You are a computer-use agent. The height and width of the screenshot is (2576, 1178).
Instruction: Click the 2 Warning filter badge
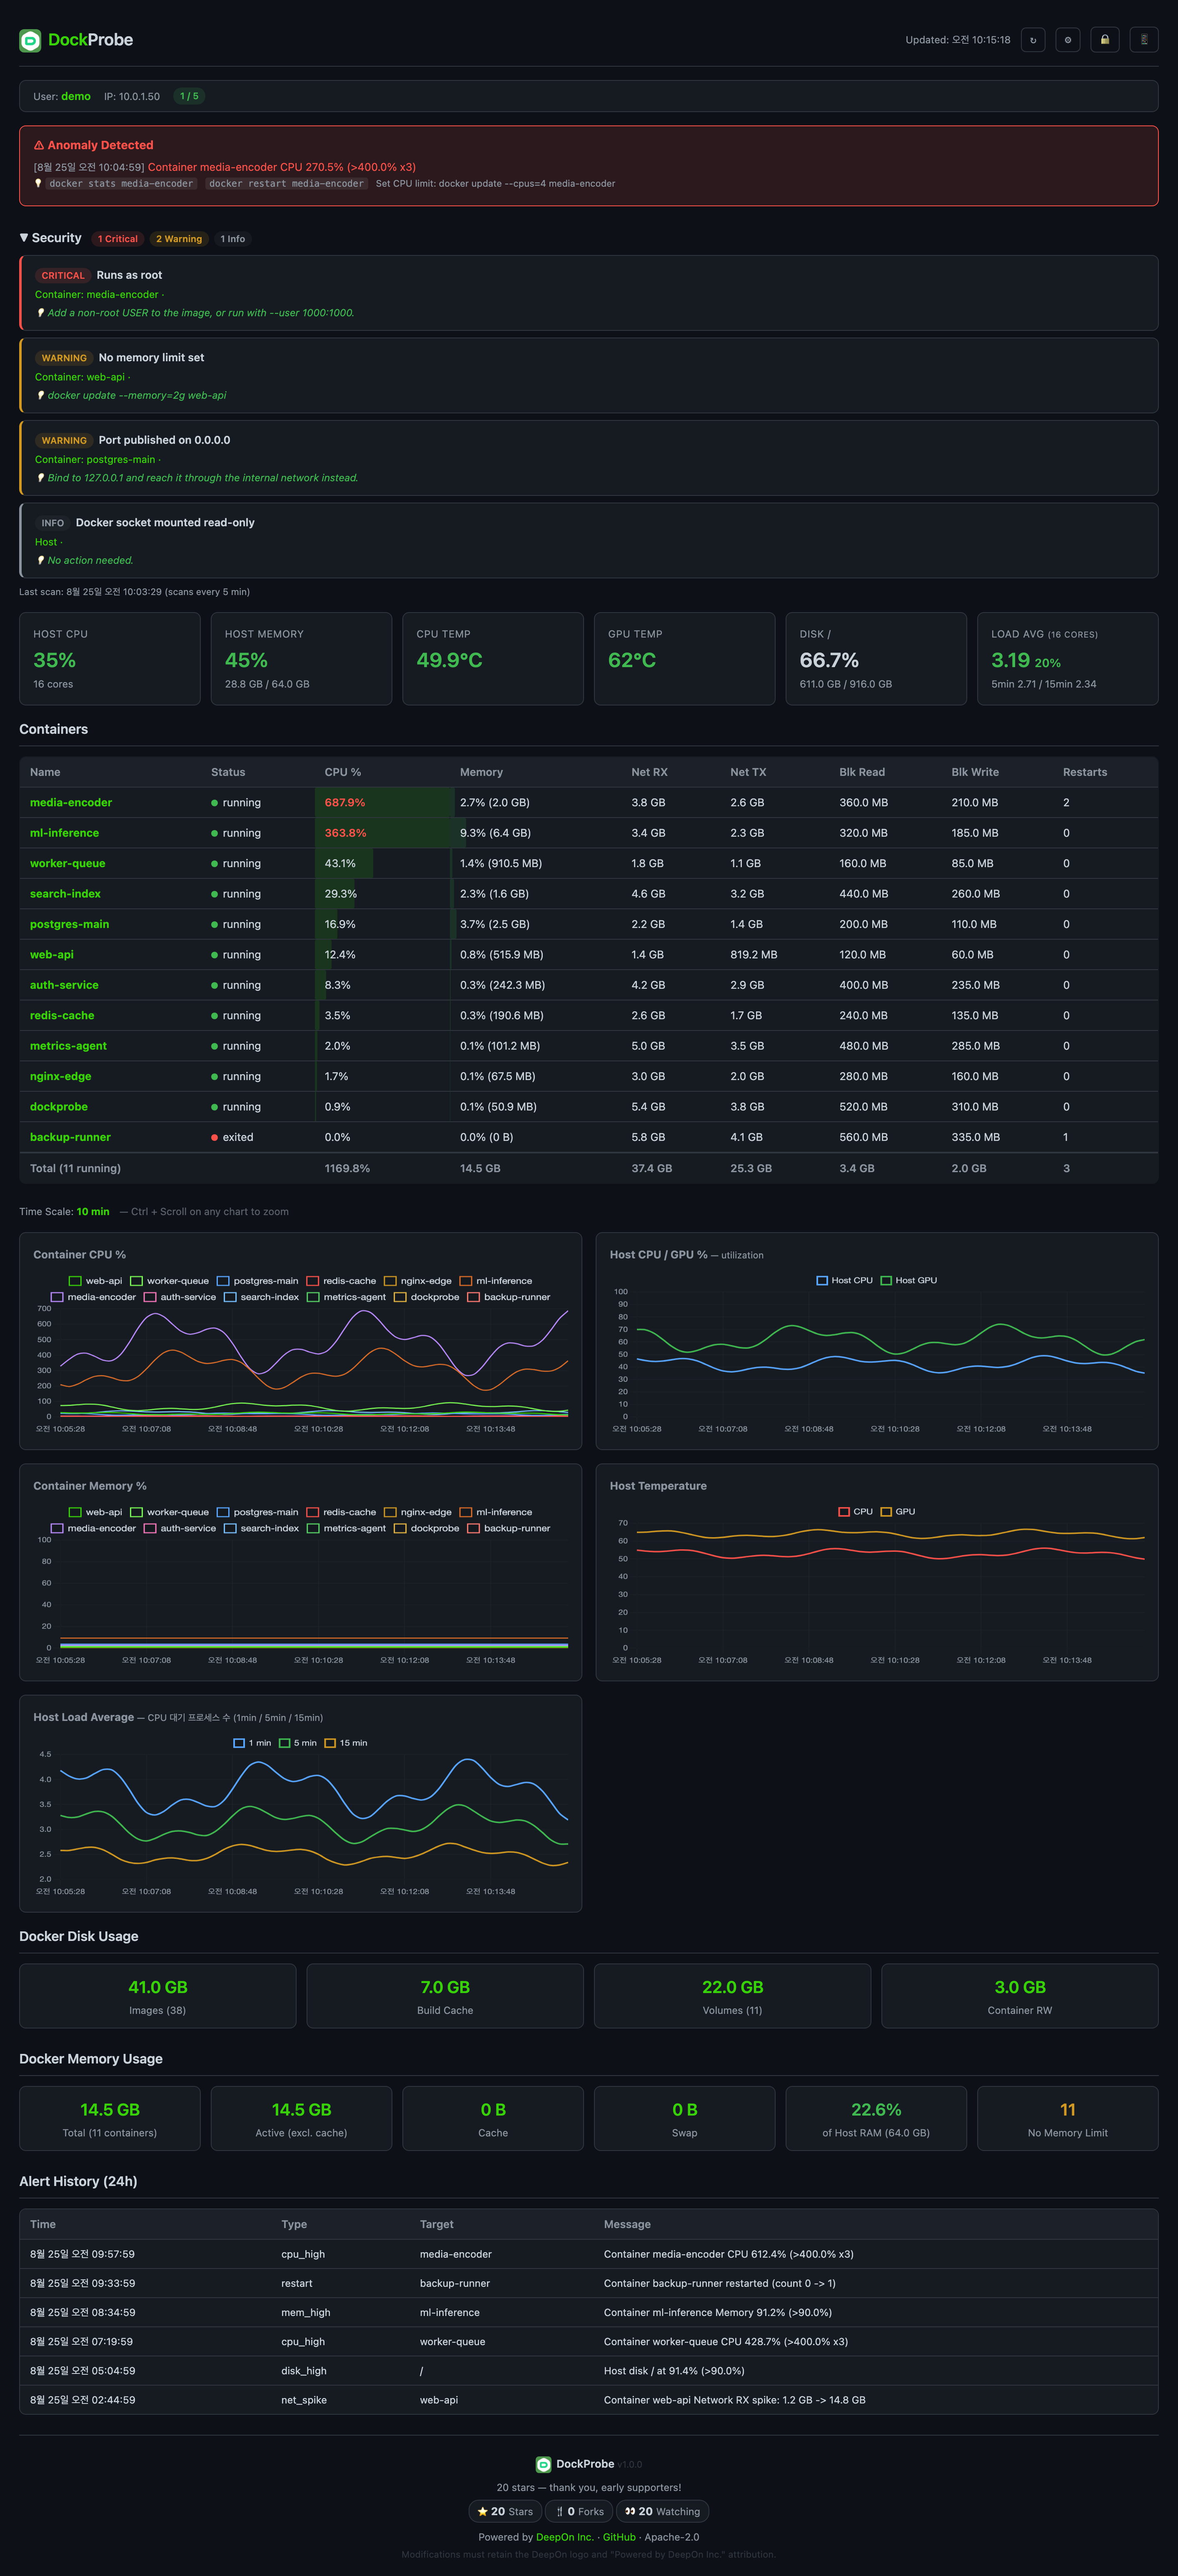pyautogui.click(x=179, y=239)
